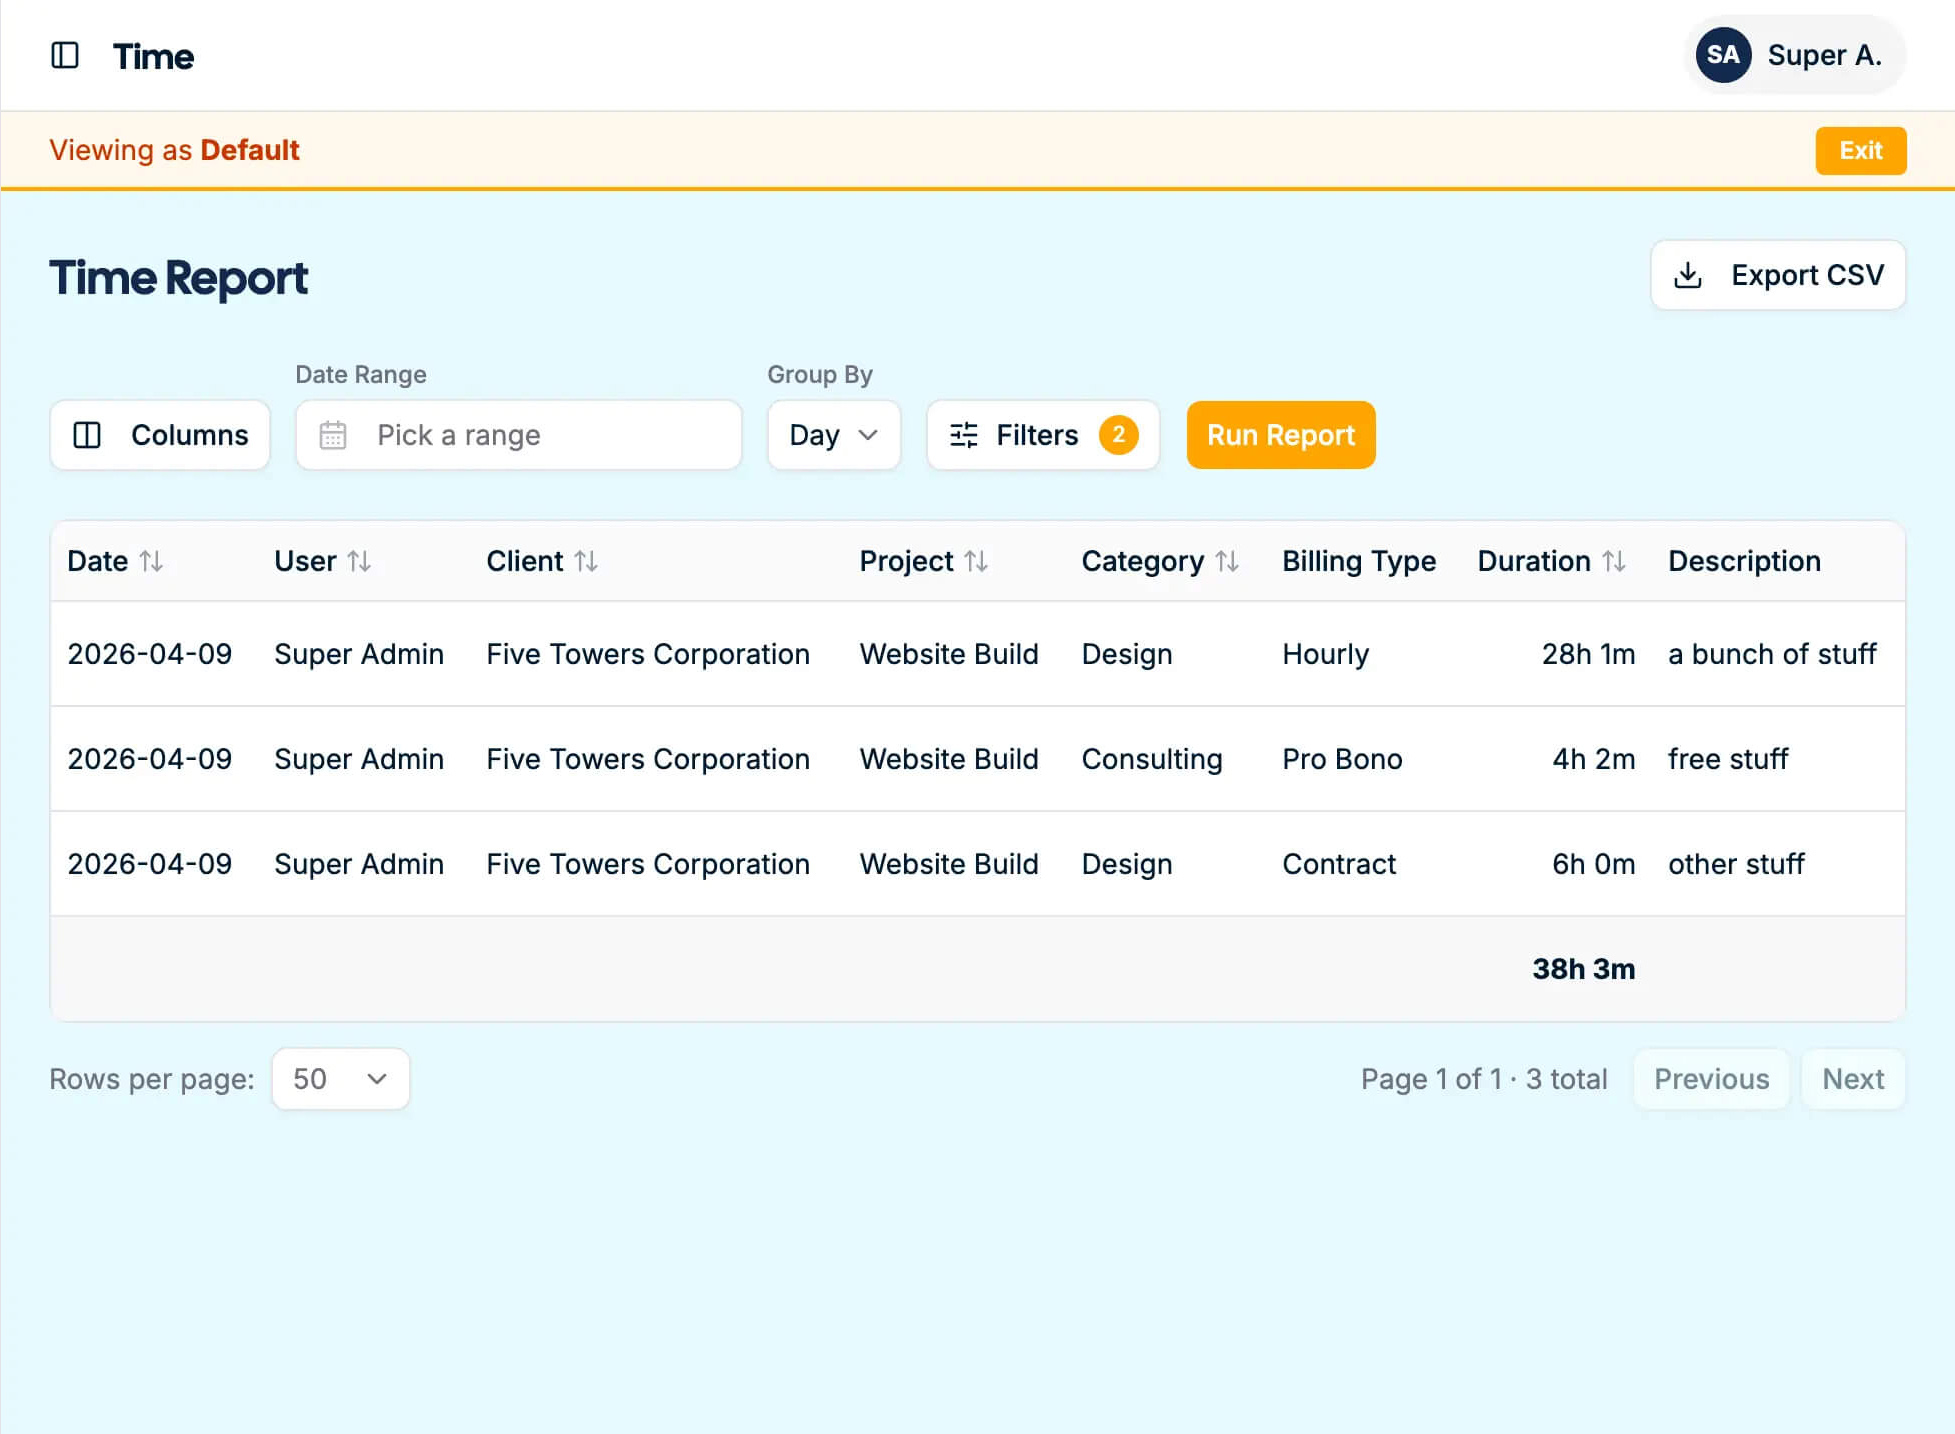Sort by Date column arrows
The height and width of the screenshot is (1434, 1955).
(151, 561)
